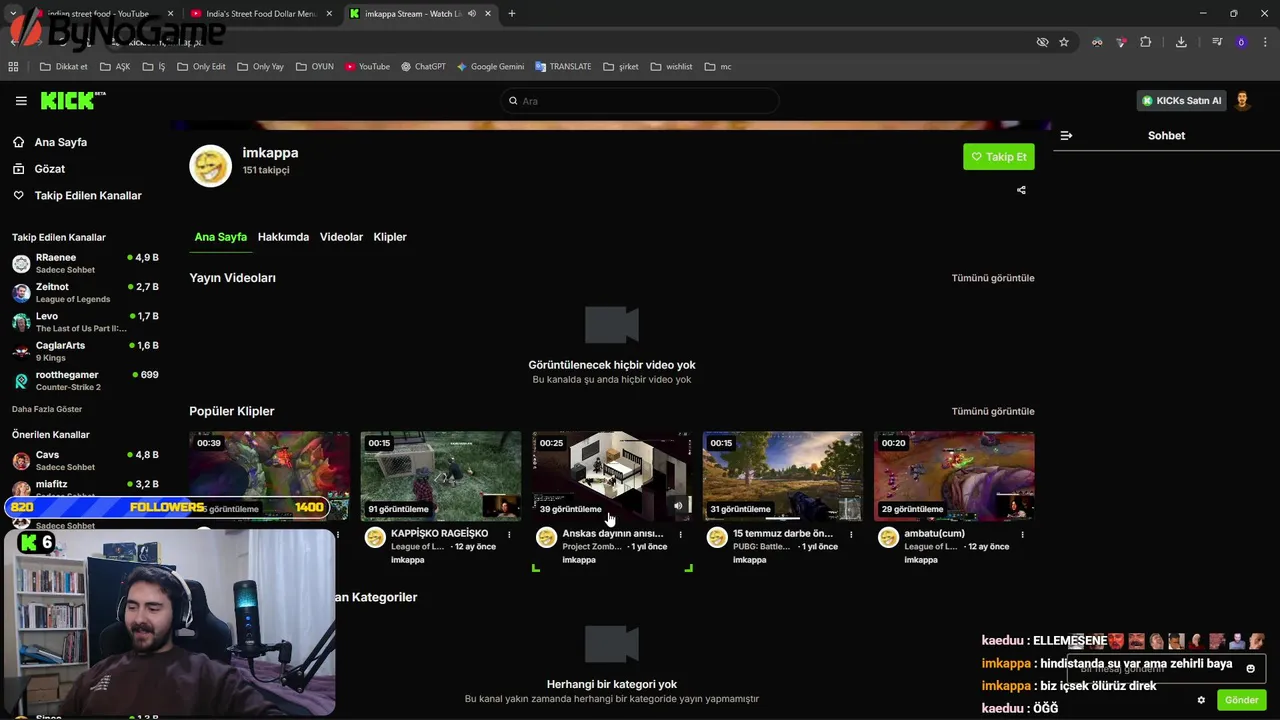
Task: Open chat settings gear icon
Action: [x=1201, y=700]
